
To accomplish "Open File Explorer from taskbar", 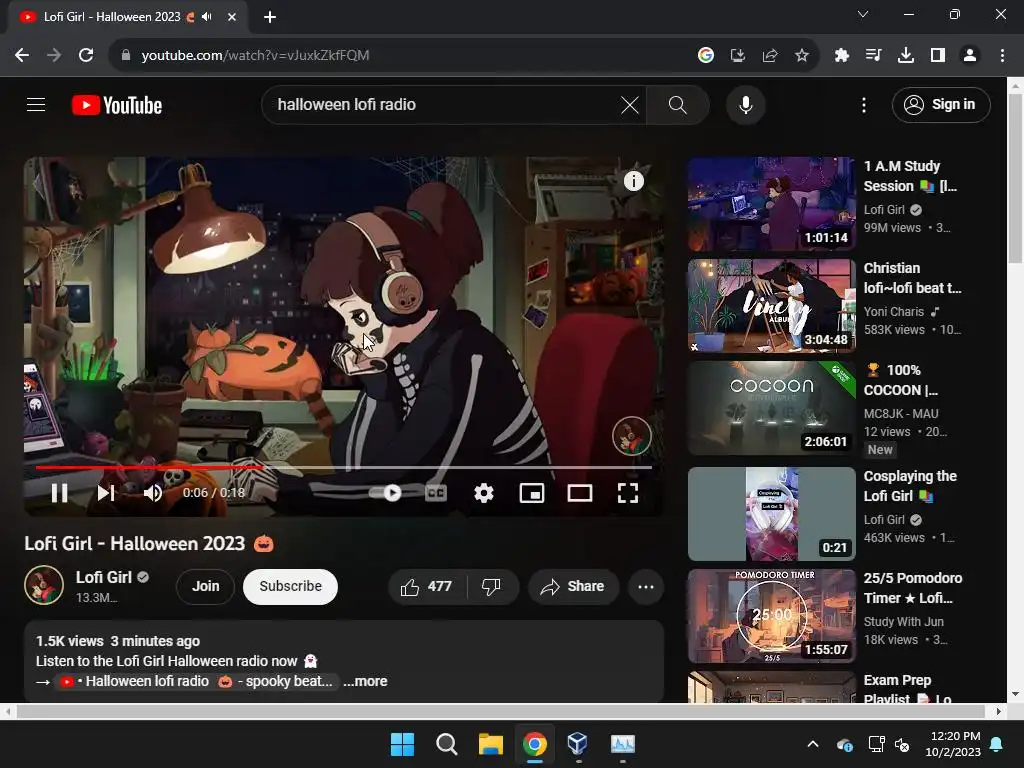I will click(x=490, y=744).
